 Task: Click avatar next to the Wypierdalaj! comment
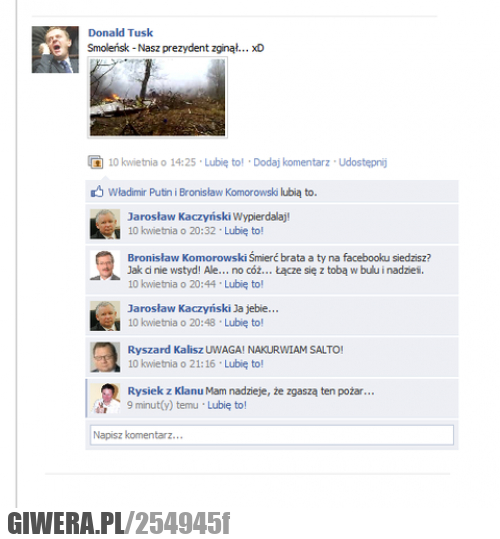pyautogui.click(x=105, y=224)
